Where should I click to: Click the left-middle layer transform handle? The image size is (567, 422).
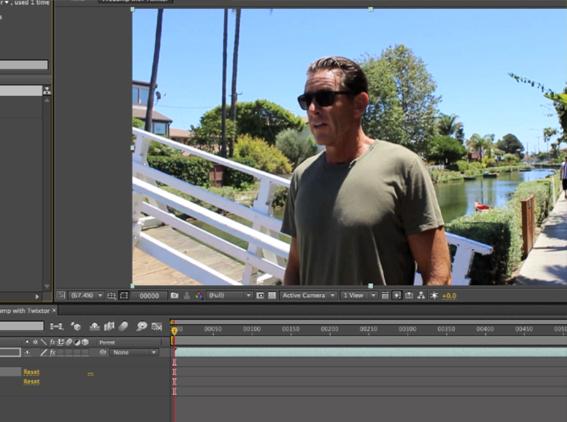pos(132,148)
